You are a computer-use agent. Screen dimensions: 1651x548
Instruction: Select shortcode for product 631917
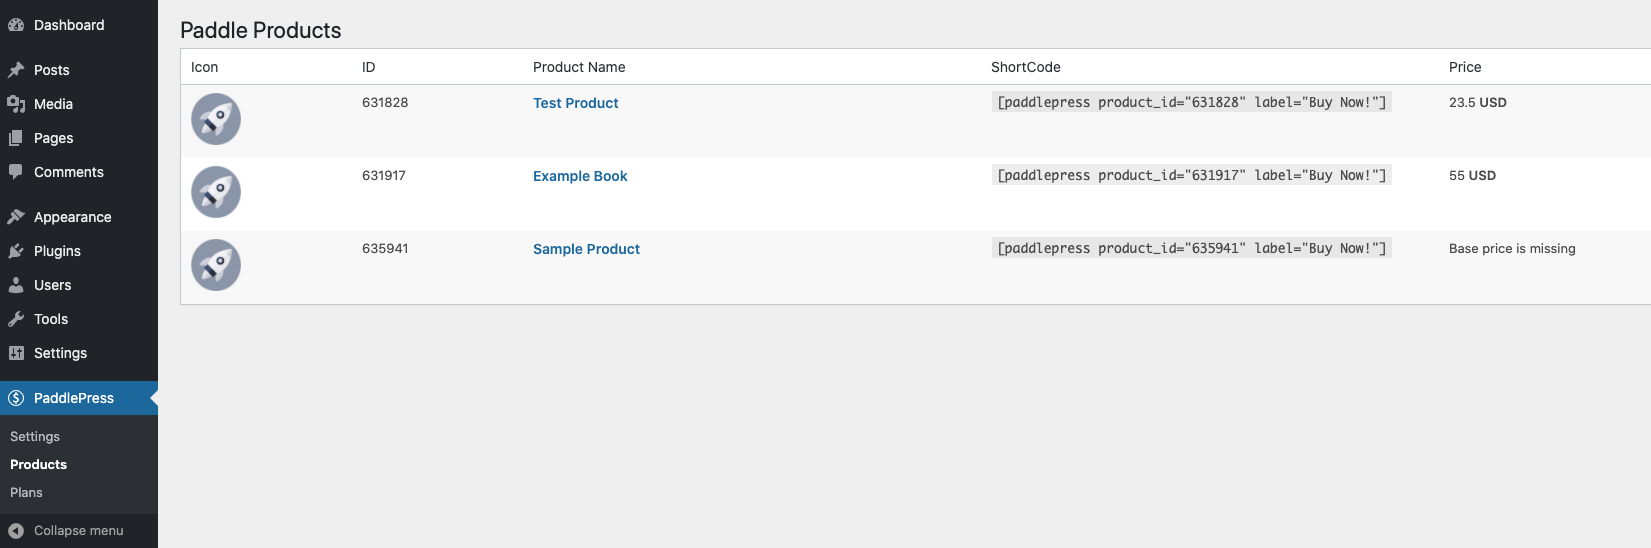(1191, 175)
